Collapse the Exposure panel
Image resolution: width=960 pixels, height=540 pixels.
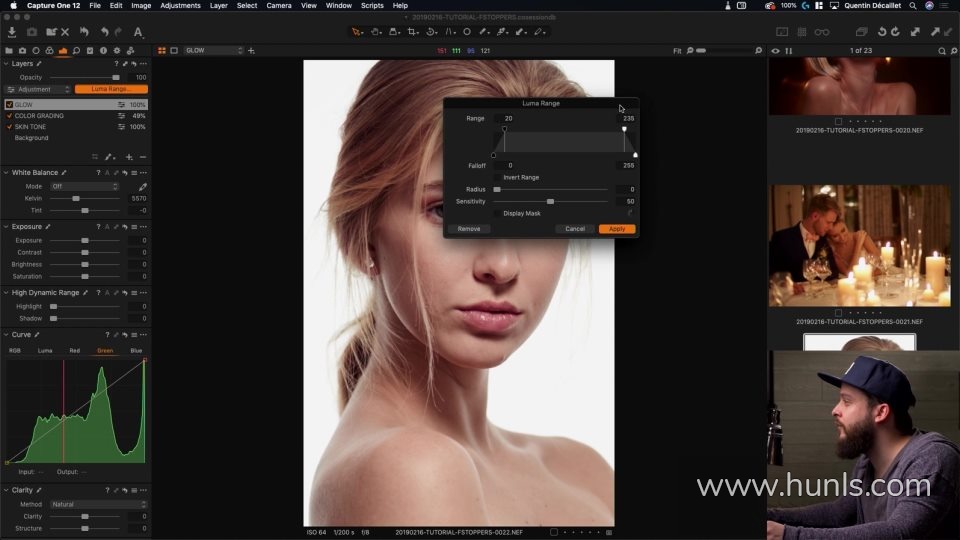[6, 226]
